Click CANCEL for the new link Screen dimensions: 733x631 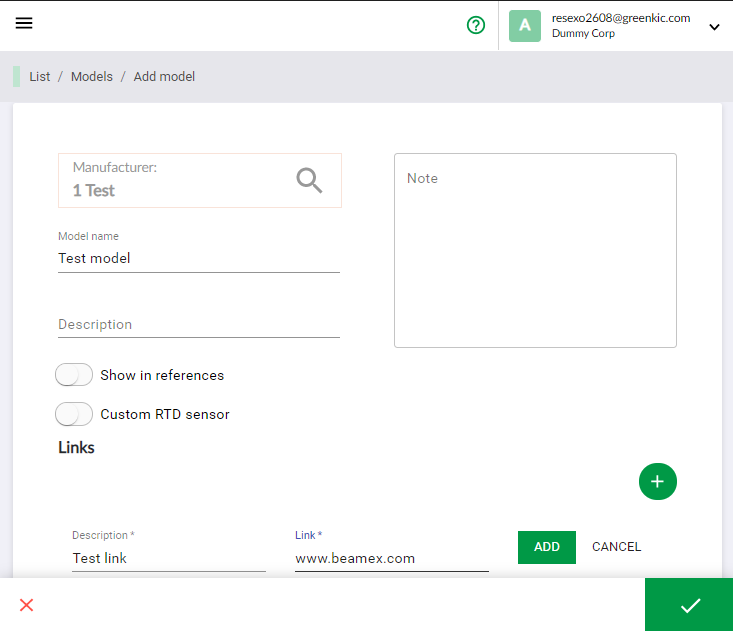tap(616, 547)
